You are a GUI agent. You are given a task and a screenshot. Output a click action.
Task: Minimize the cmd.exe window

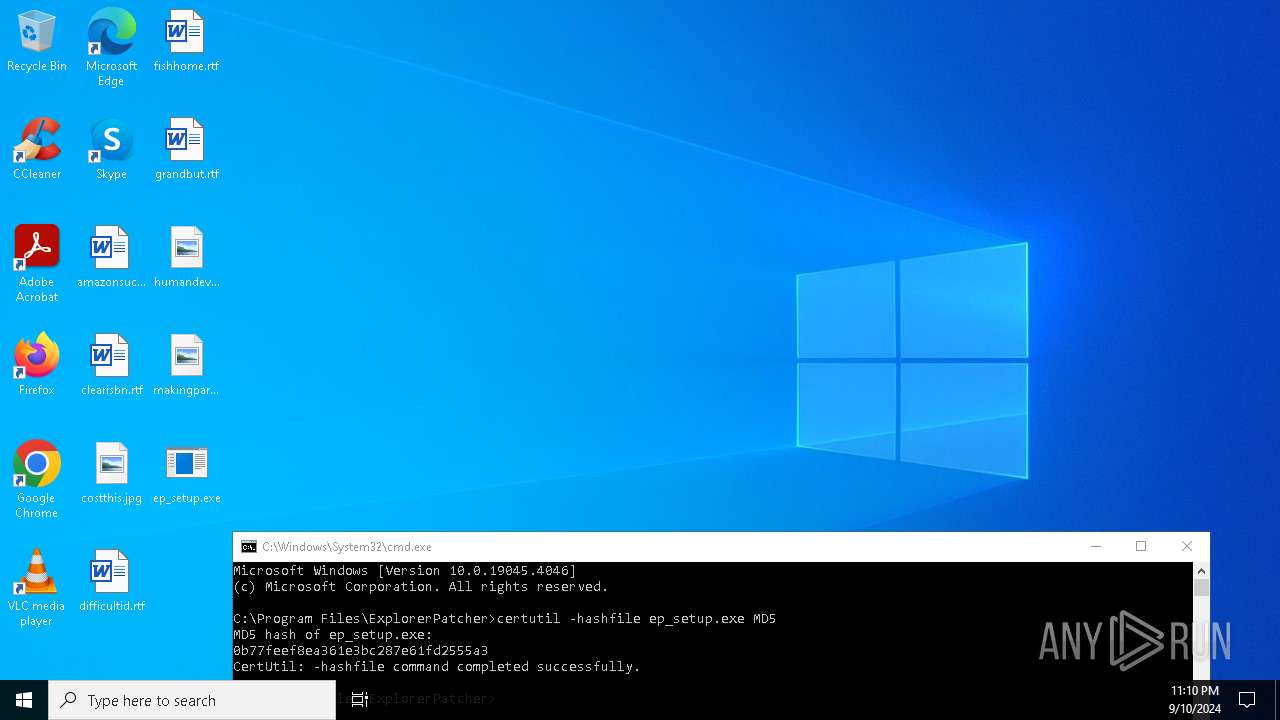[1096, 547]
